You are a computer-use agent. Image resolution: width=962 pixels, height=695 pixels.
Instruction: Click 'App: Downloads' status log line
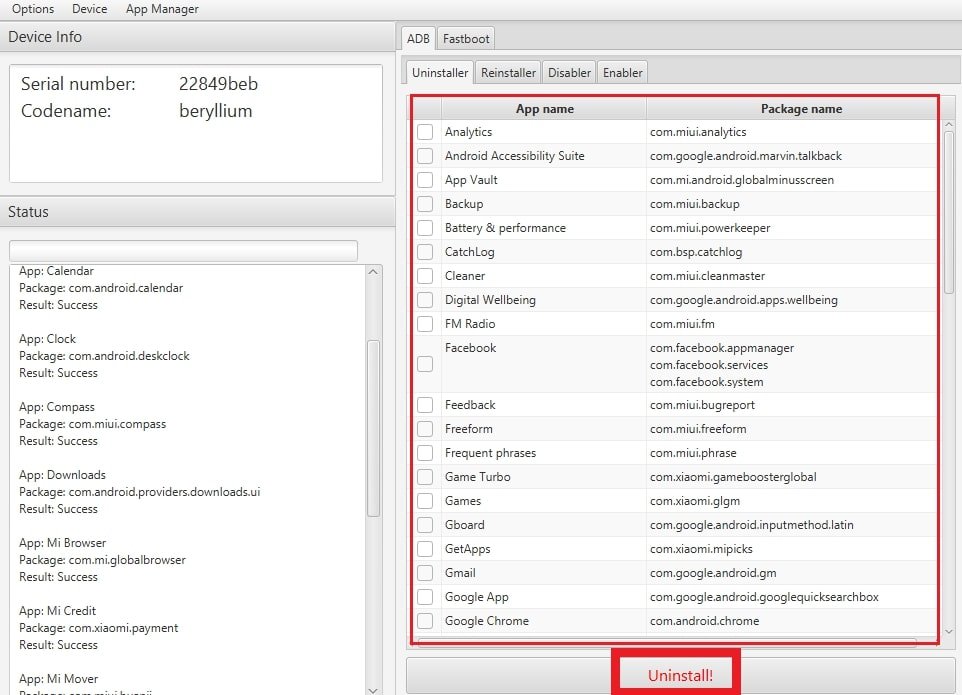63,475
